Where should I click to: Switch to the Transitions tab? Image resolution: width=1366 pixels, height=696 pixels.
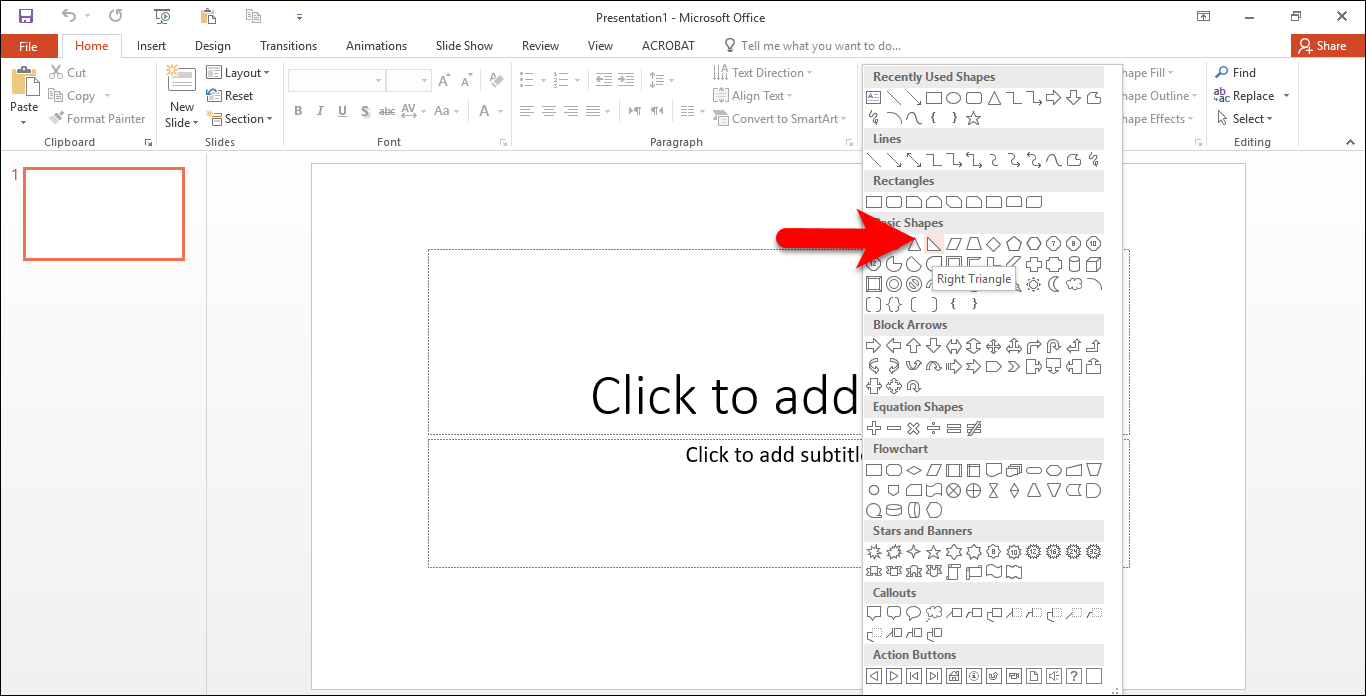(x=288, y=46)
